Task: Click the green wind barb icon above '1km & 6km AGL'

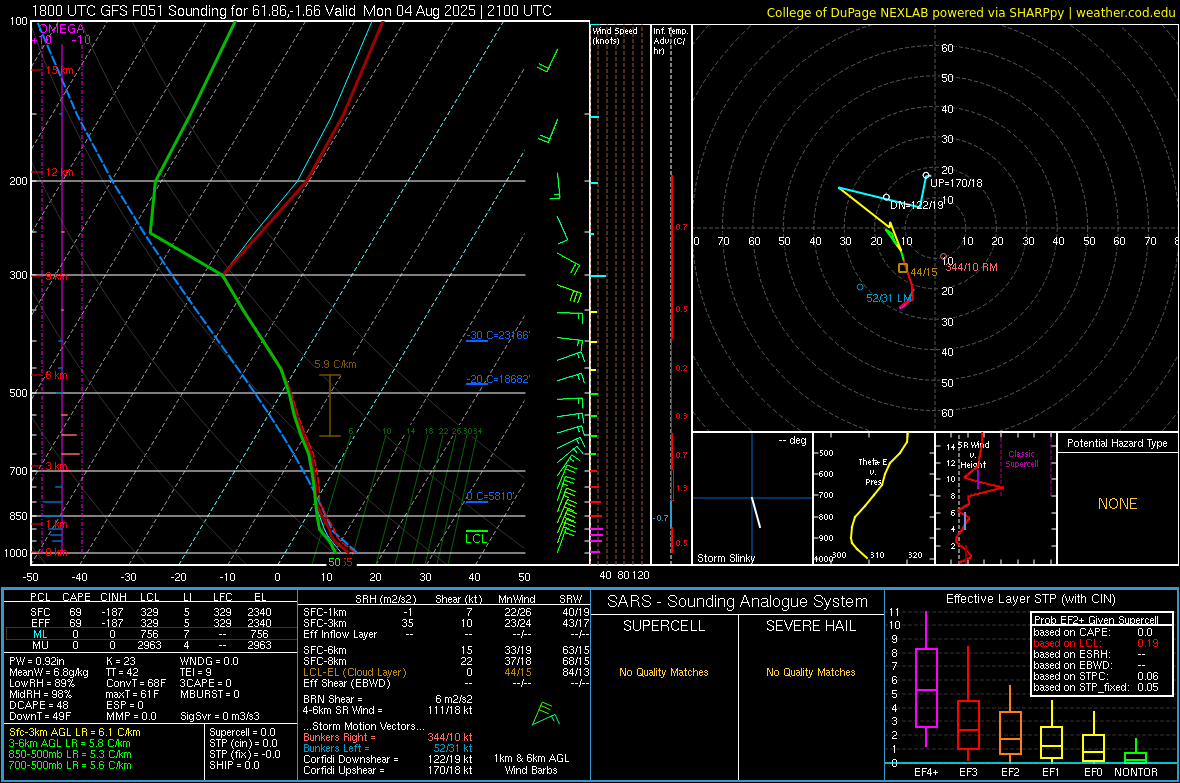Action: [546, 714]
